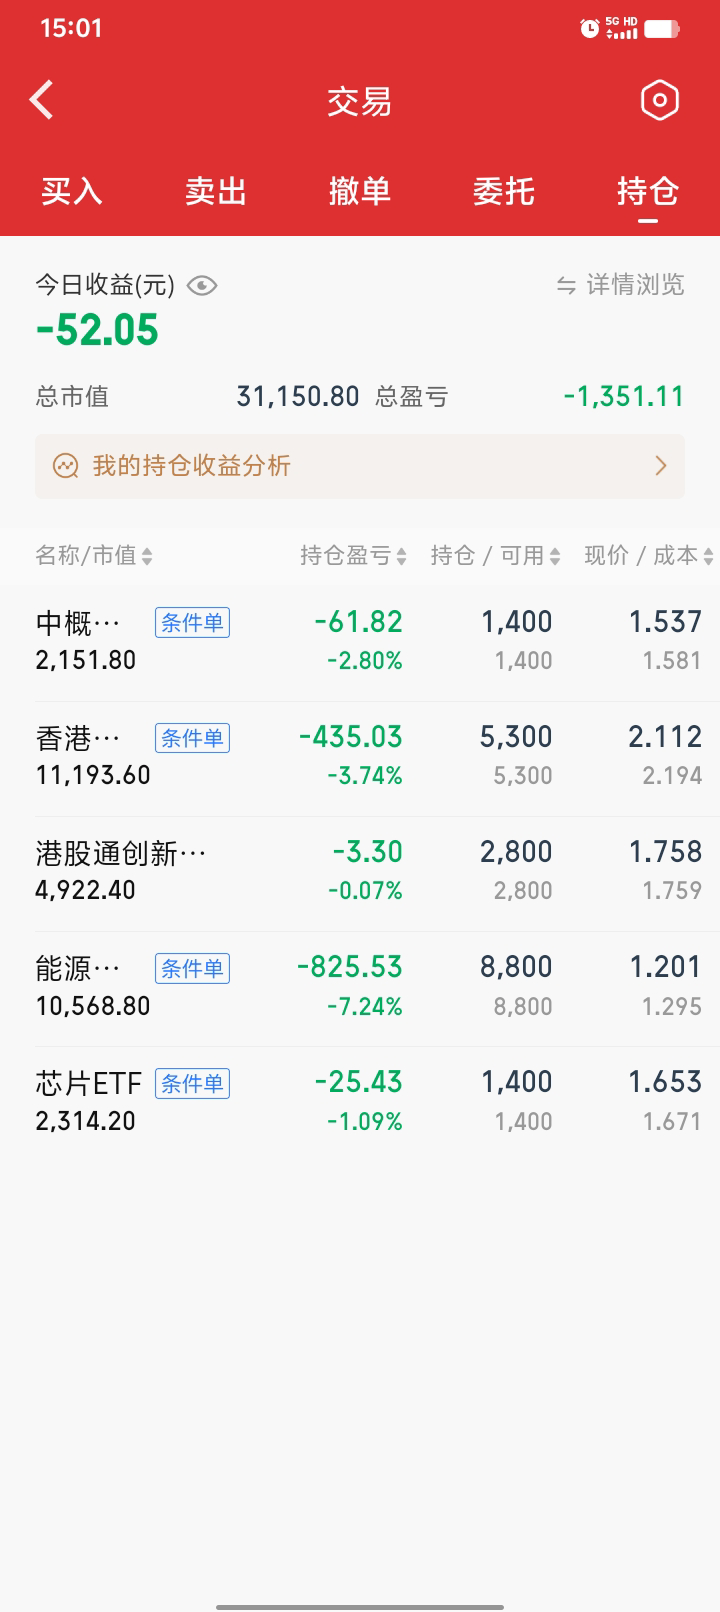The image size is (720, 1612).
Task: Tap the chart icon beside 我的持仓收益分析
Action: coord(66,466)
